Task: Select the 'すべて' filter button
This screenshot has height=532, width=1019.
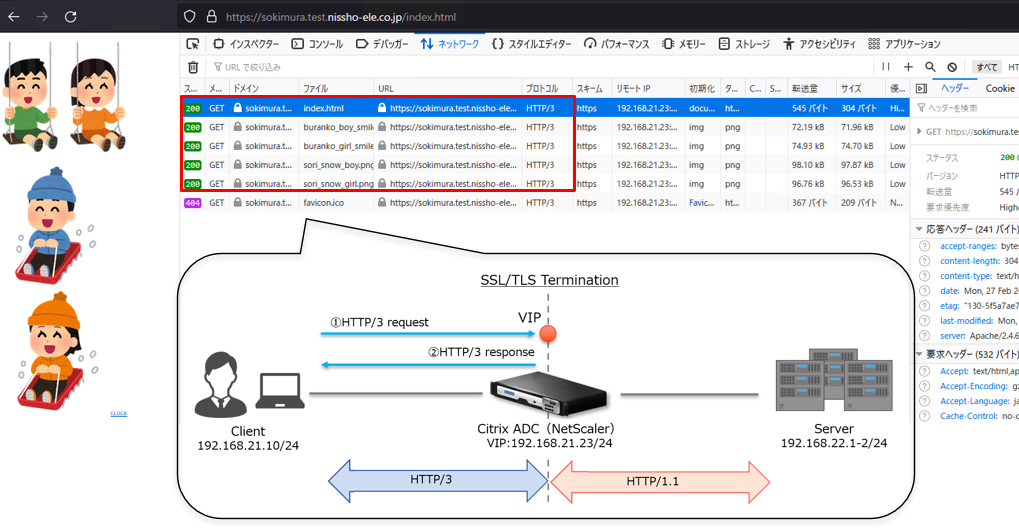Action: (x=986, y=67)
